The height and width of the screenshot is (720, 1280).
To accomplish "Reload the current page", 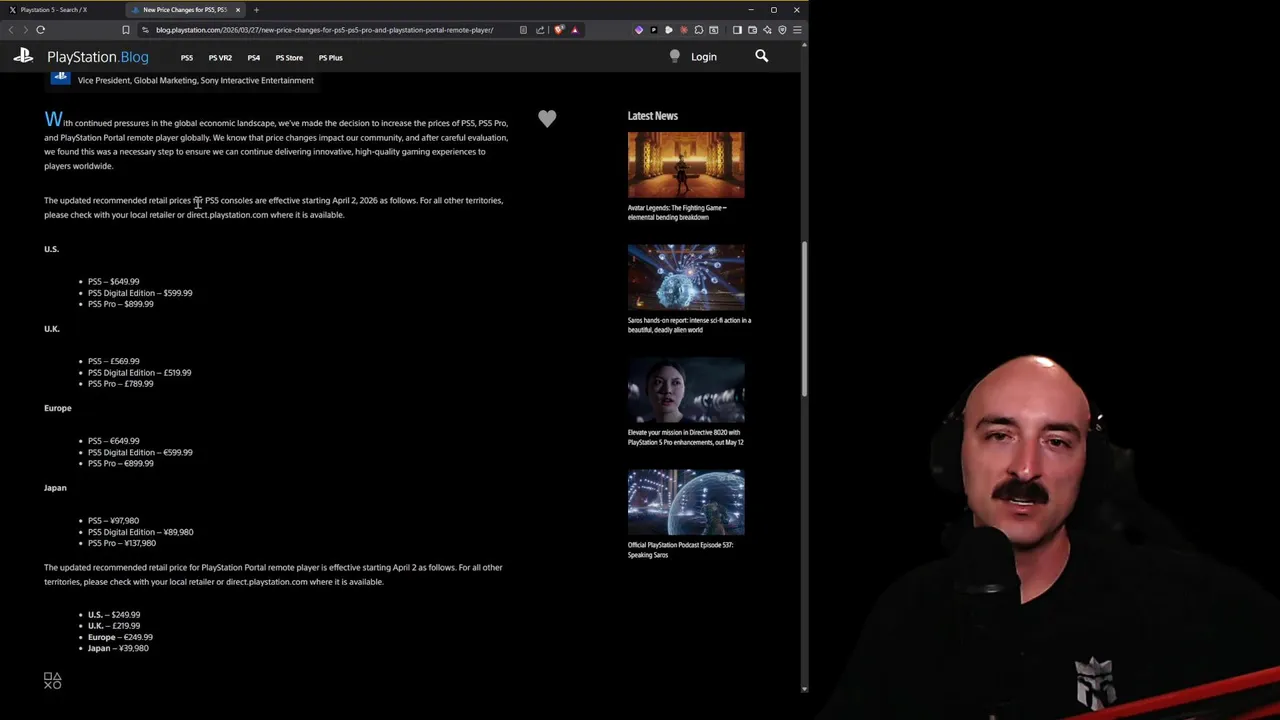I will pos(41,30).
